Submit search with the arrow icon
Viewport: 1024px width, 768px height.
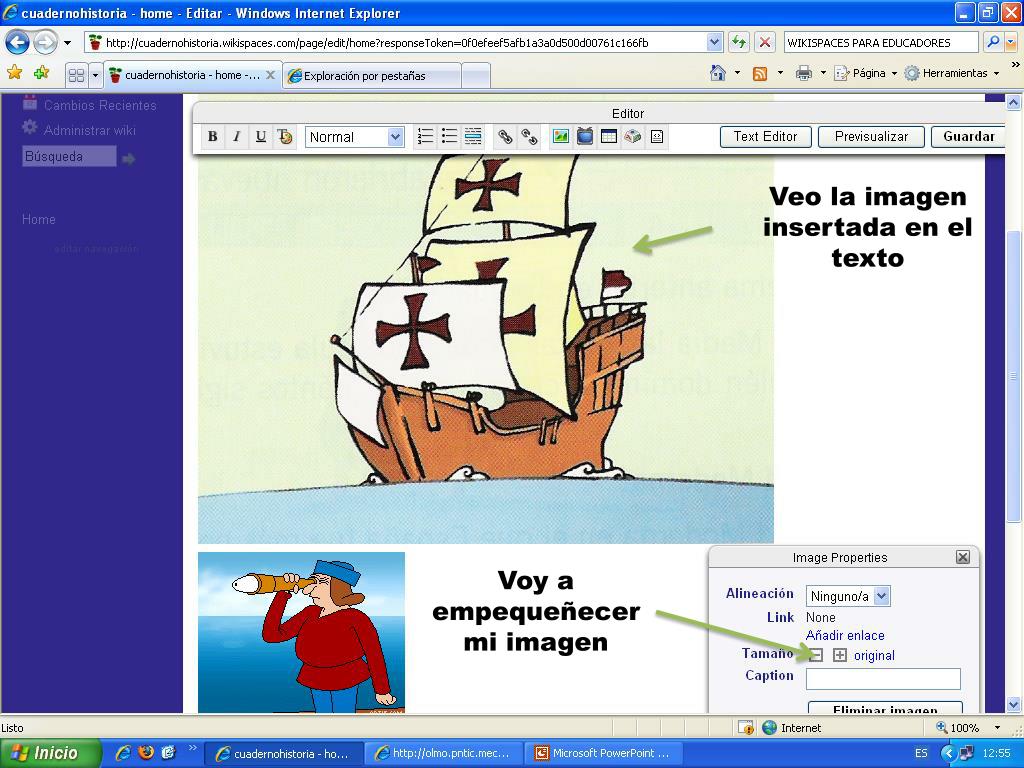129,158
